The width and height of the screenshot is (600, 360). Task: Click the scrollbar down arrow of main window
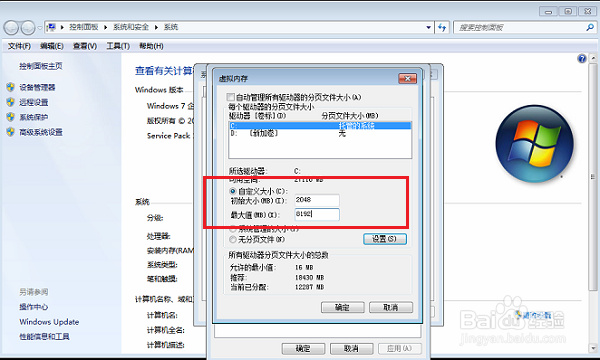[593, 348]
